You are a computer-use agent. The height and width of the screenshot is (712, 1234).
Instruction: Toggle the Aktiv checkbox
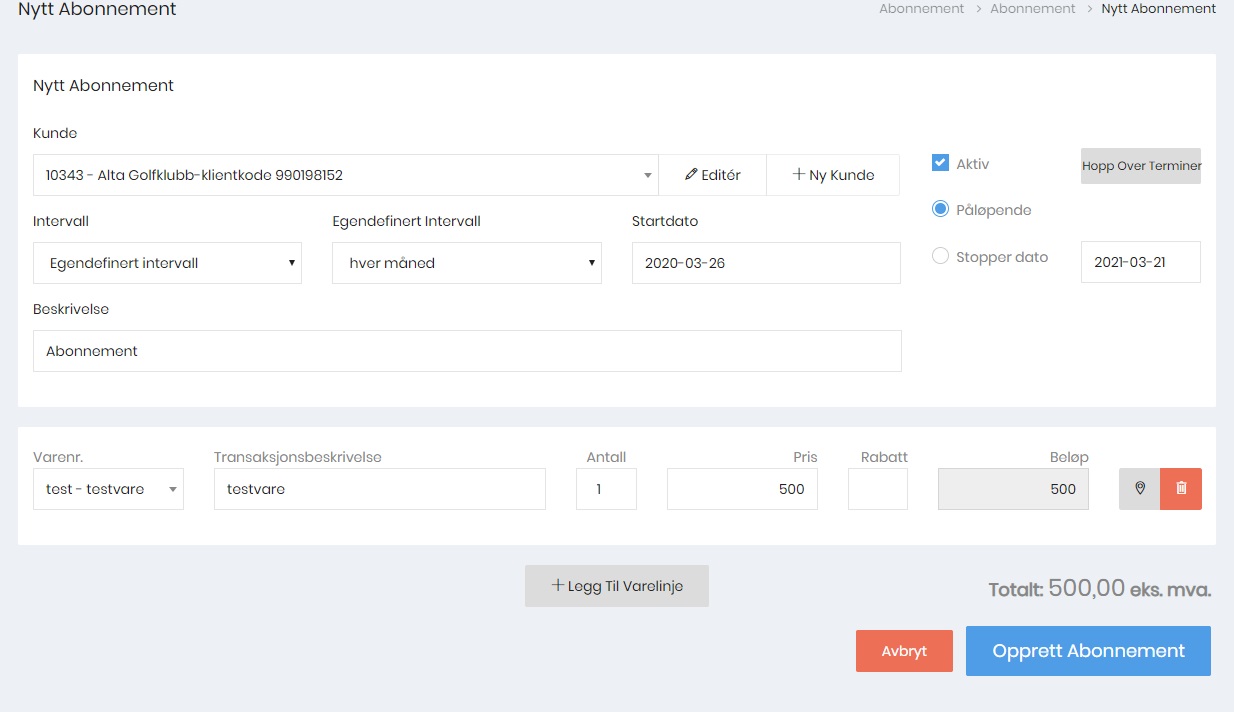point(940,163)
